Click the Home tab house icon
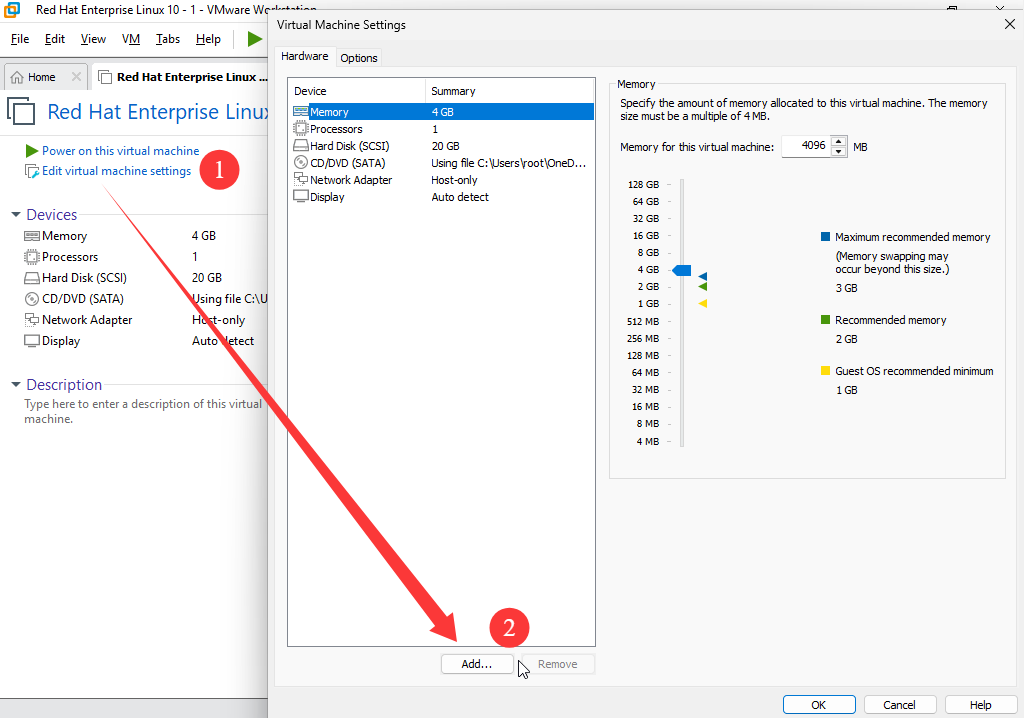 [x=17, y=77]
